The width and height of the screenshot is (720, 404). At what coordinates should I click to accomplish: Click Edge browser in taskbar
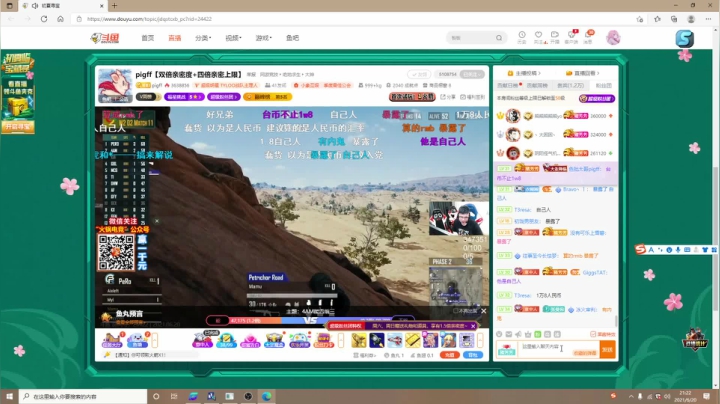(x=267, y=396)
